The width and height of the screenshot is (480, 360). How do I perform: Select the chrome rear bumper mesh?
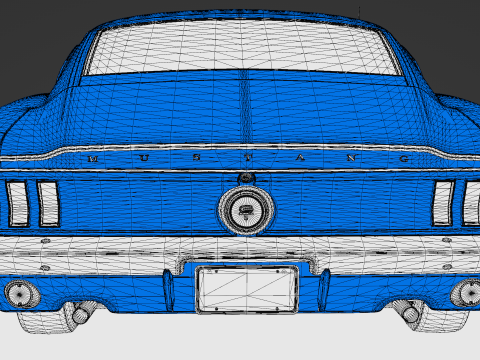point(240,254)
